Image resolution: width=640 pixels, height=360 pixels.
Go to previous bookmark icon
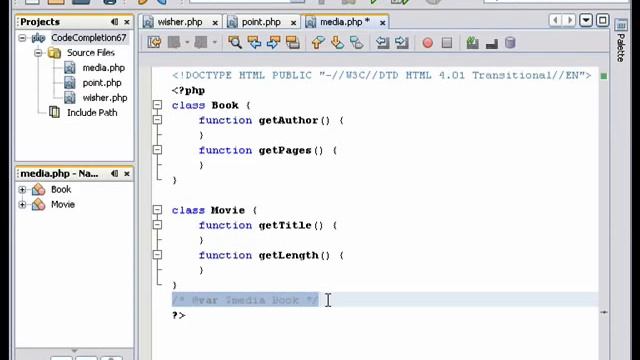(x=318, y=42)
